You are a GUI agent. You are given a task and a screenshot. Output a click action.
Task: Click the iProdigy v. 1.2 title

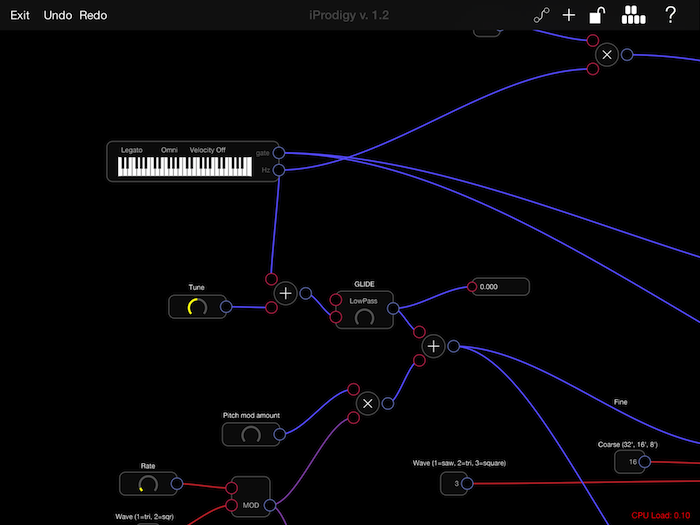(349, 15)
